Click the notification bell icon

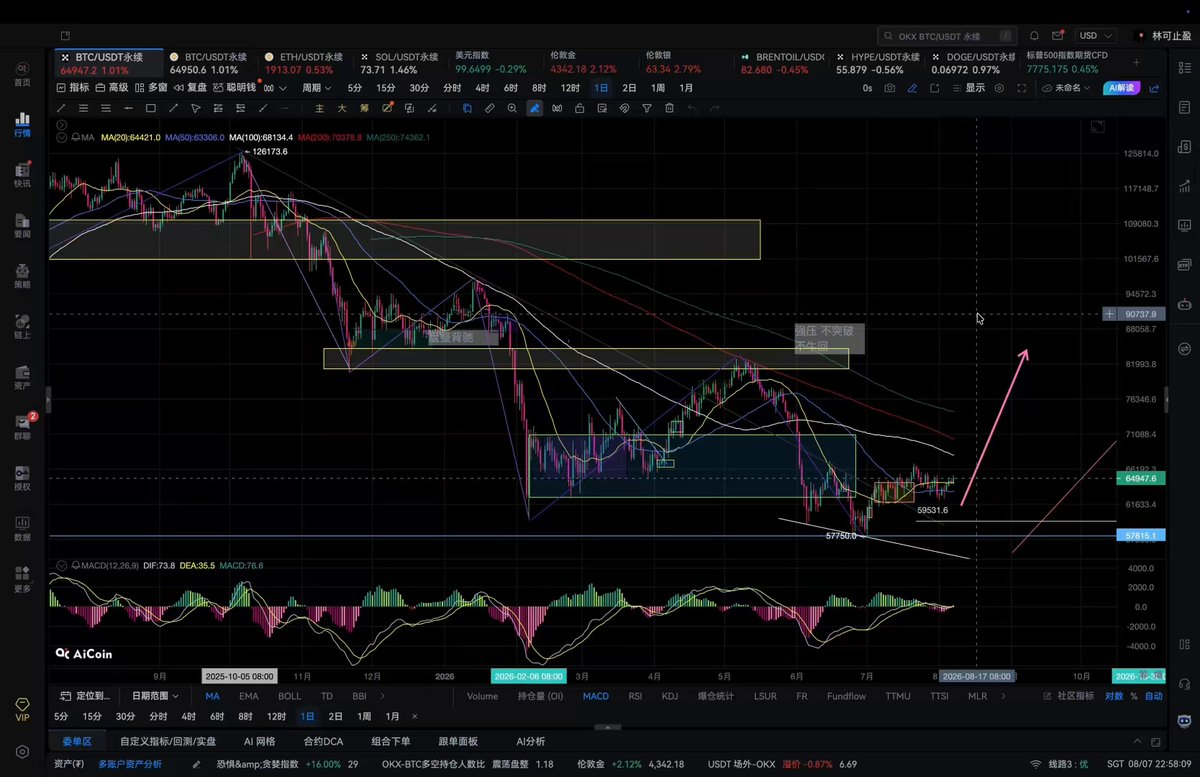pos(1034,36)
